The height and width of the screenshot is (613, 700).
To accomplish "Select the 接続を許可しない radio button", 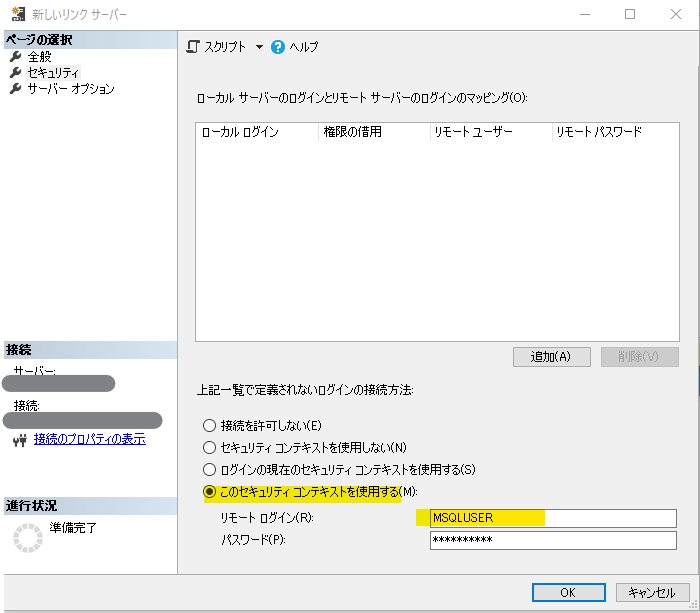I will point(210,426).
